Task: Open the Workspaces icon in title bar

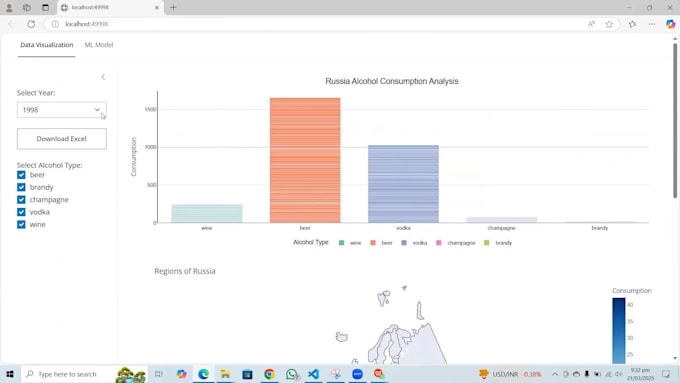Action: coord(27,7)
